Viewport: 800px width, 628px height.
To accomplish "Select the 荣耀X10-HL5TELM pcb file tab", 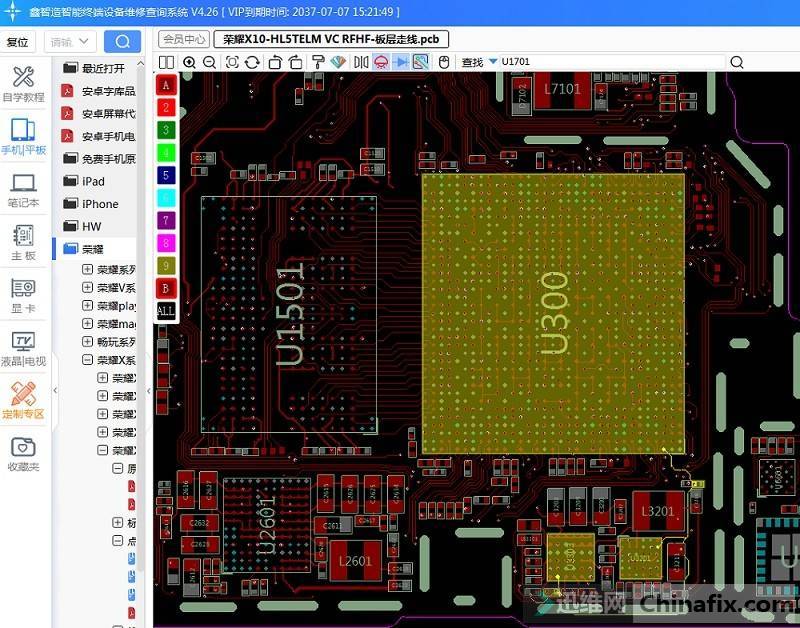I will pyautogui.click(x=331, y=39).
